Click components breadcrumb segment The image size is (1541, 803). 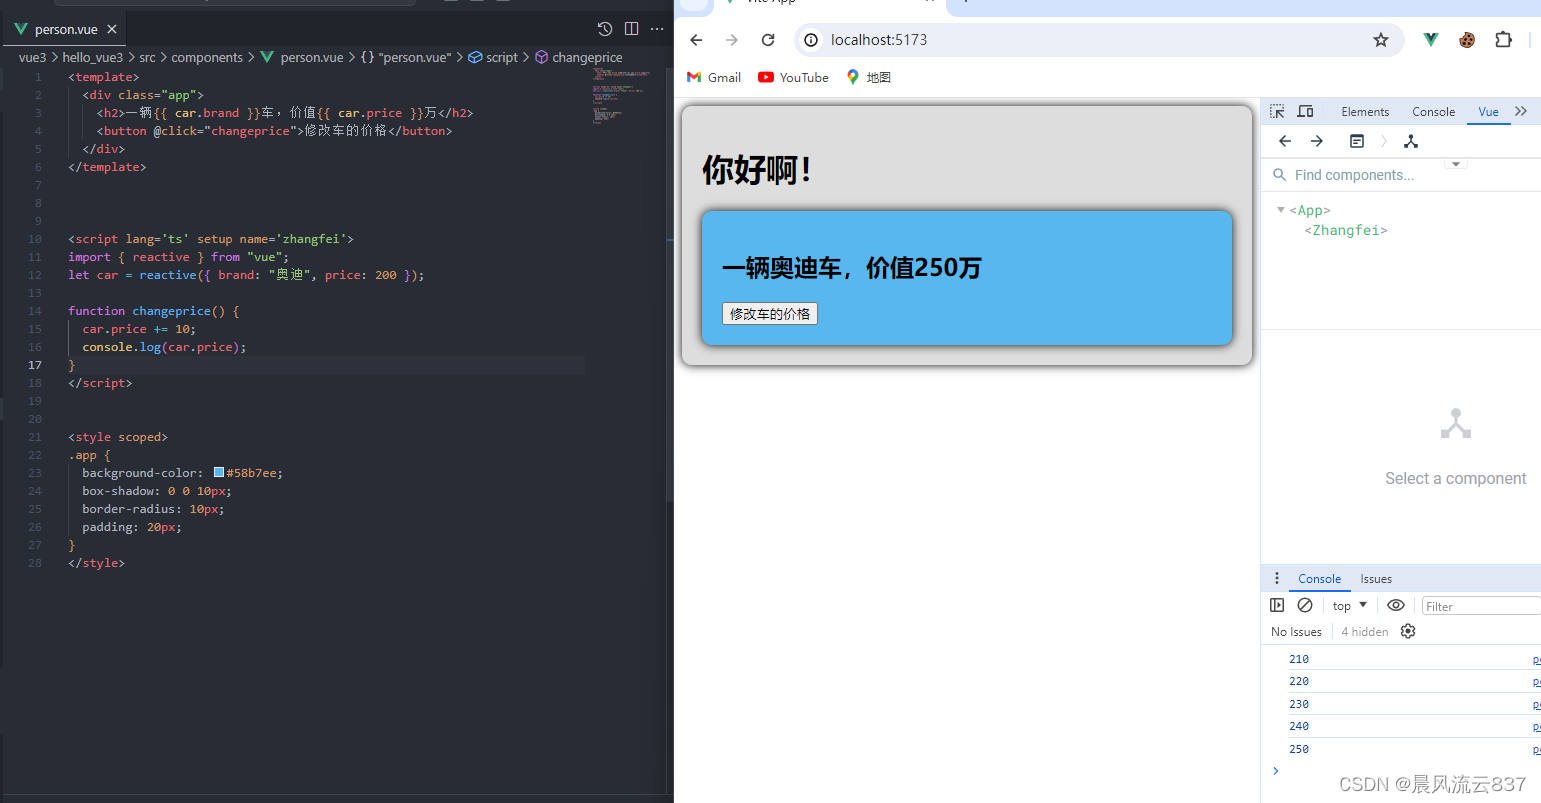207,57
